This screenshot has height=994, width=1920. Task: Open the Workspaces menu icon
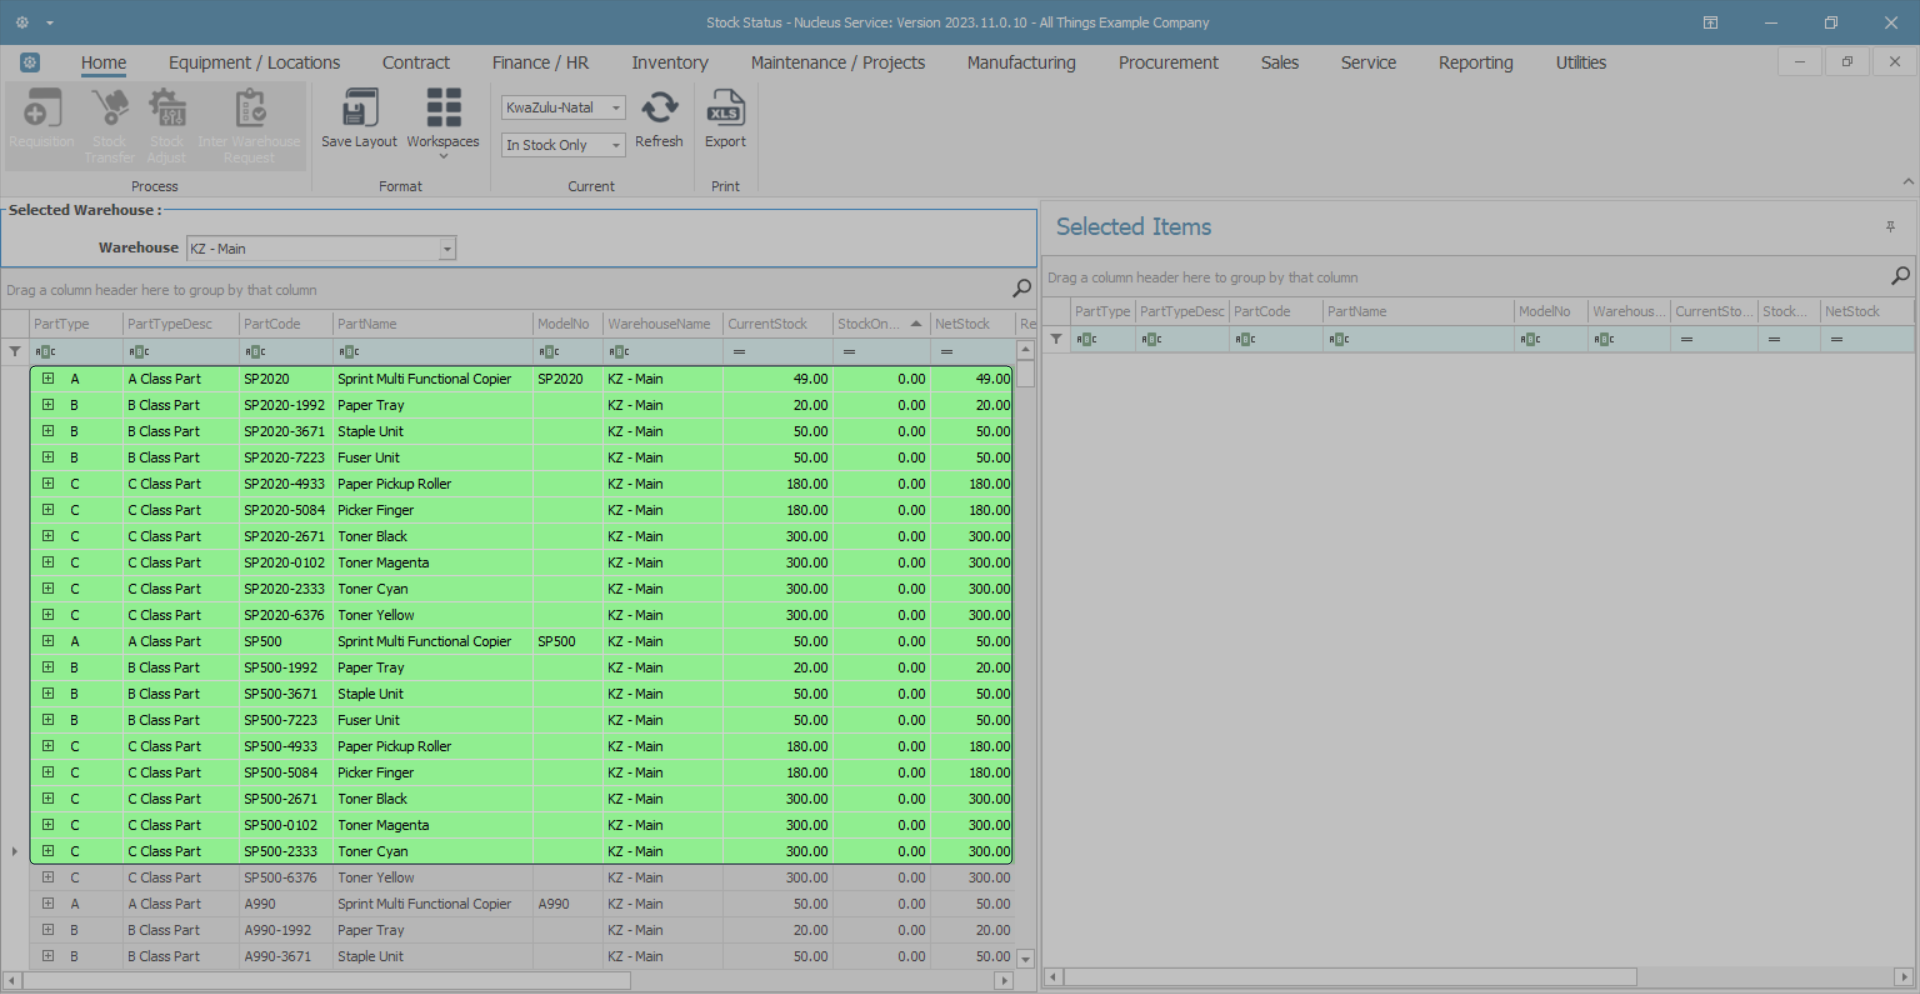[x=443, y=109]
